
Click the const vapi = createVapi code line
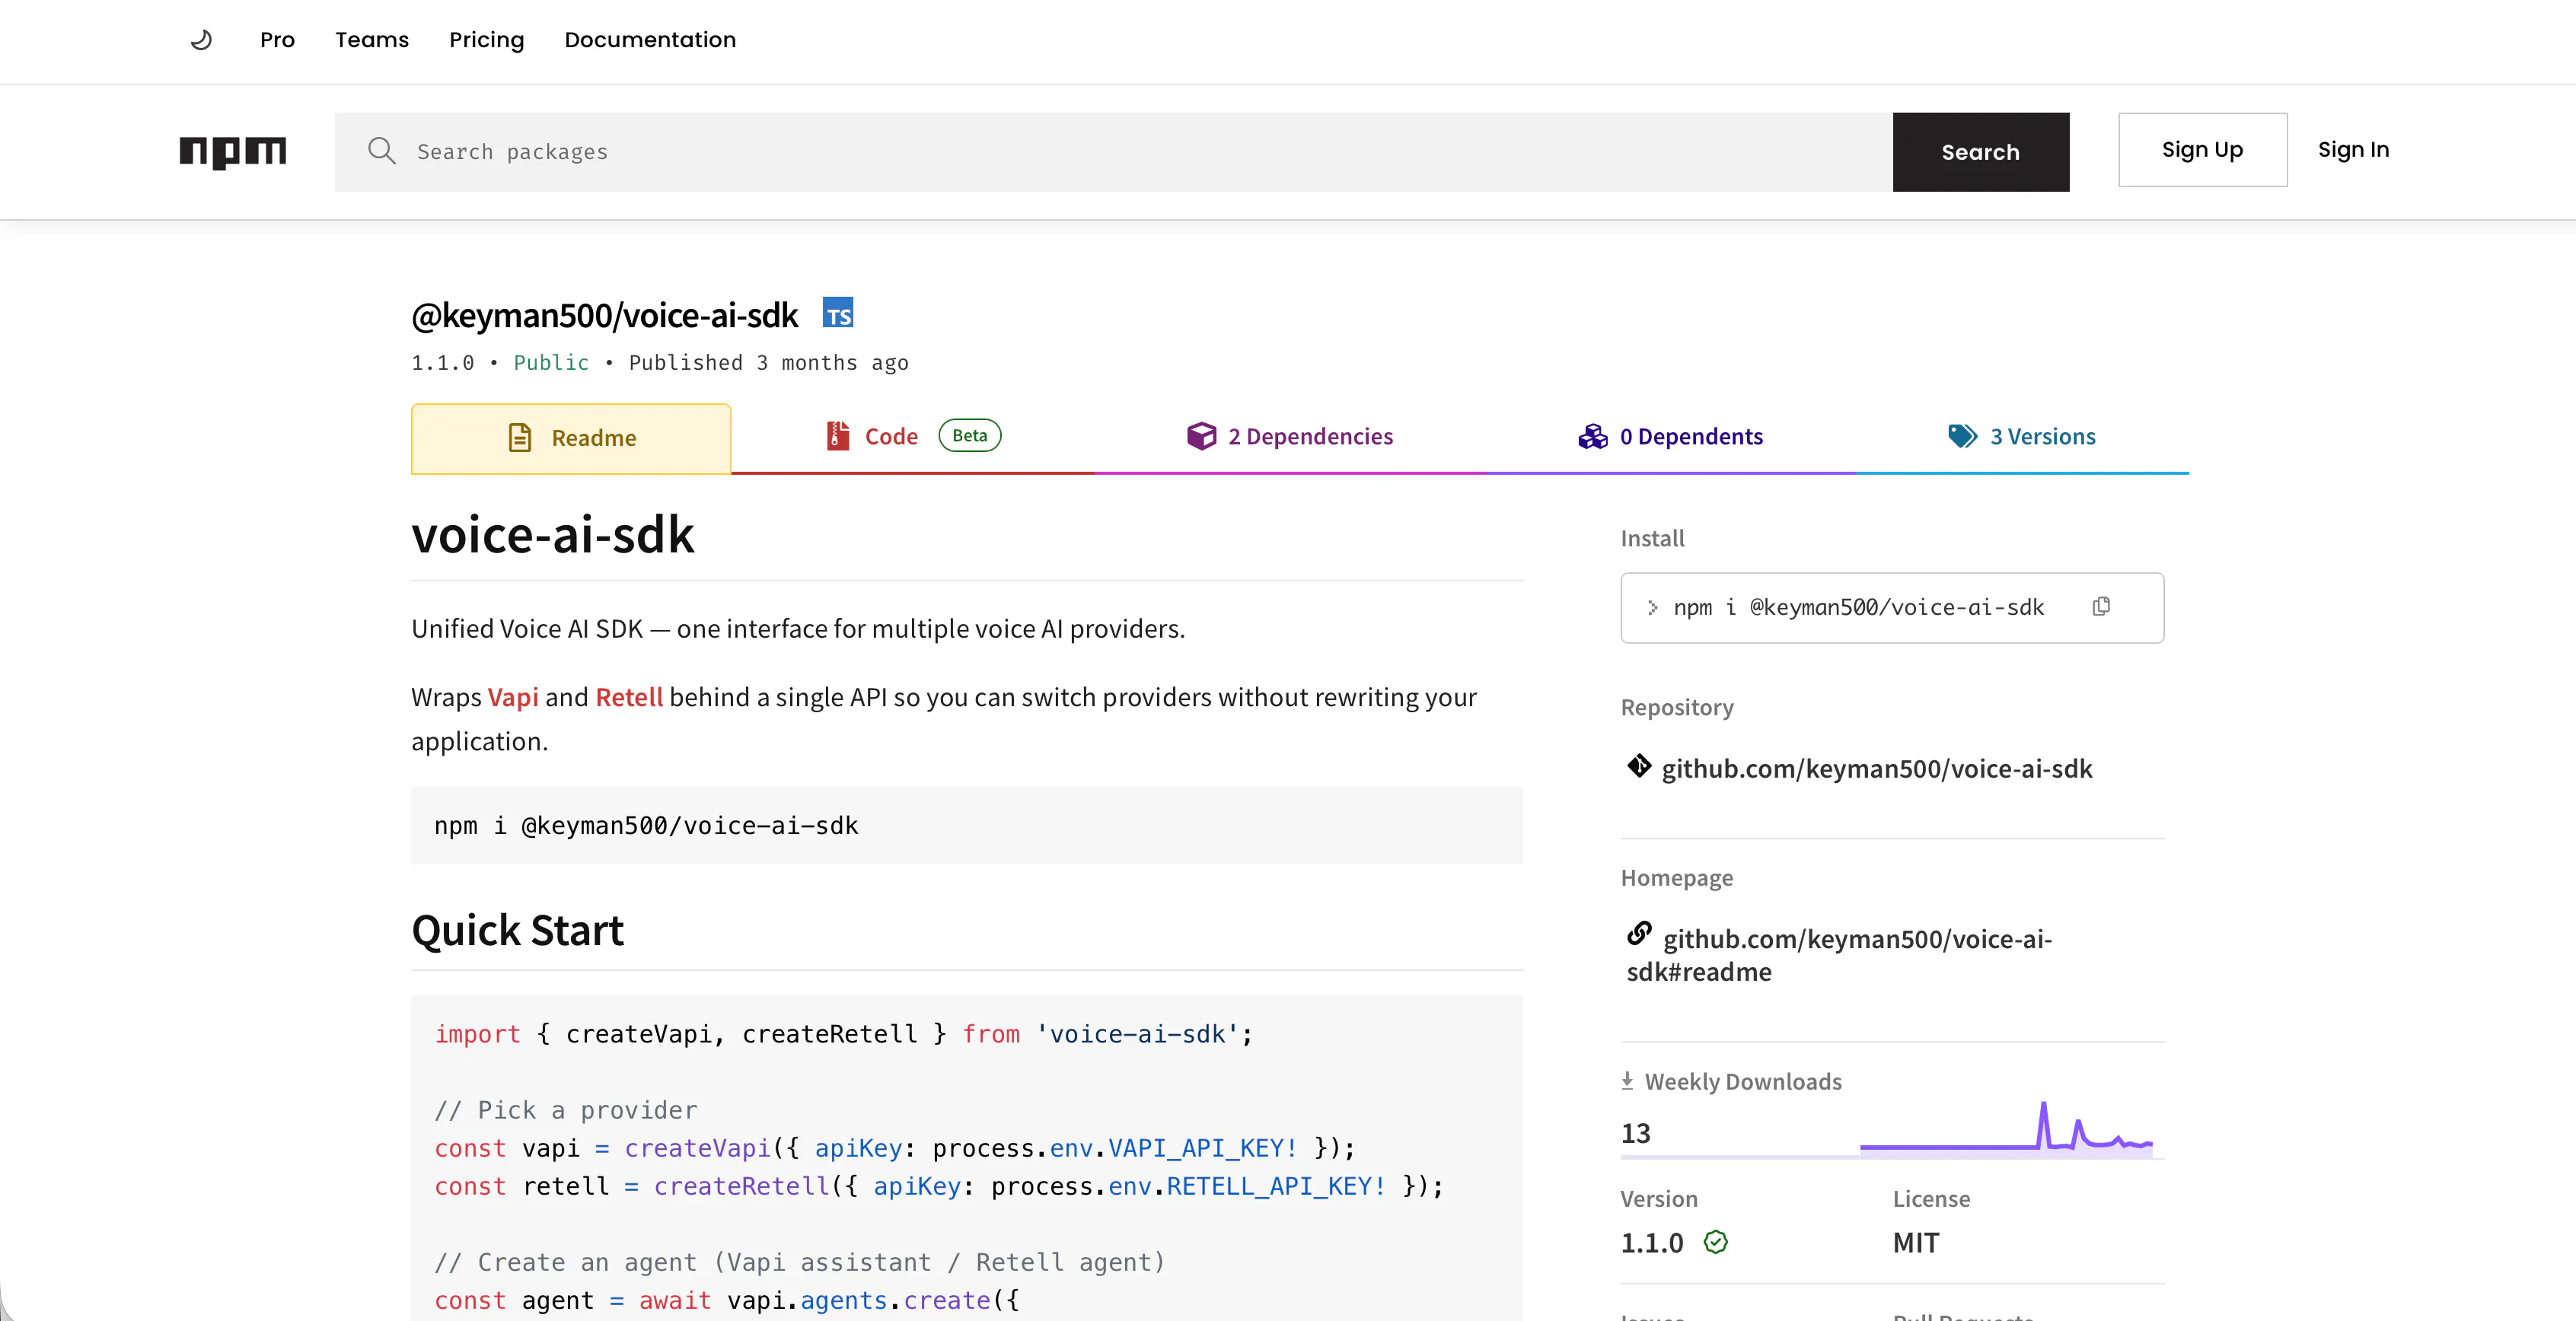click(895, 1148)
